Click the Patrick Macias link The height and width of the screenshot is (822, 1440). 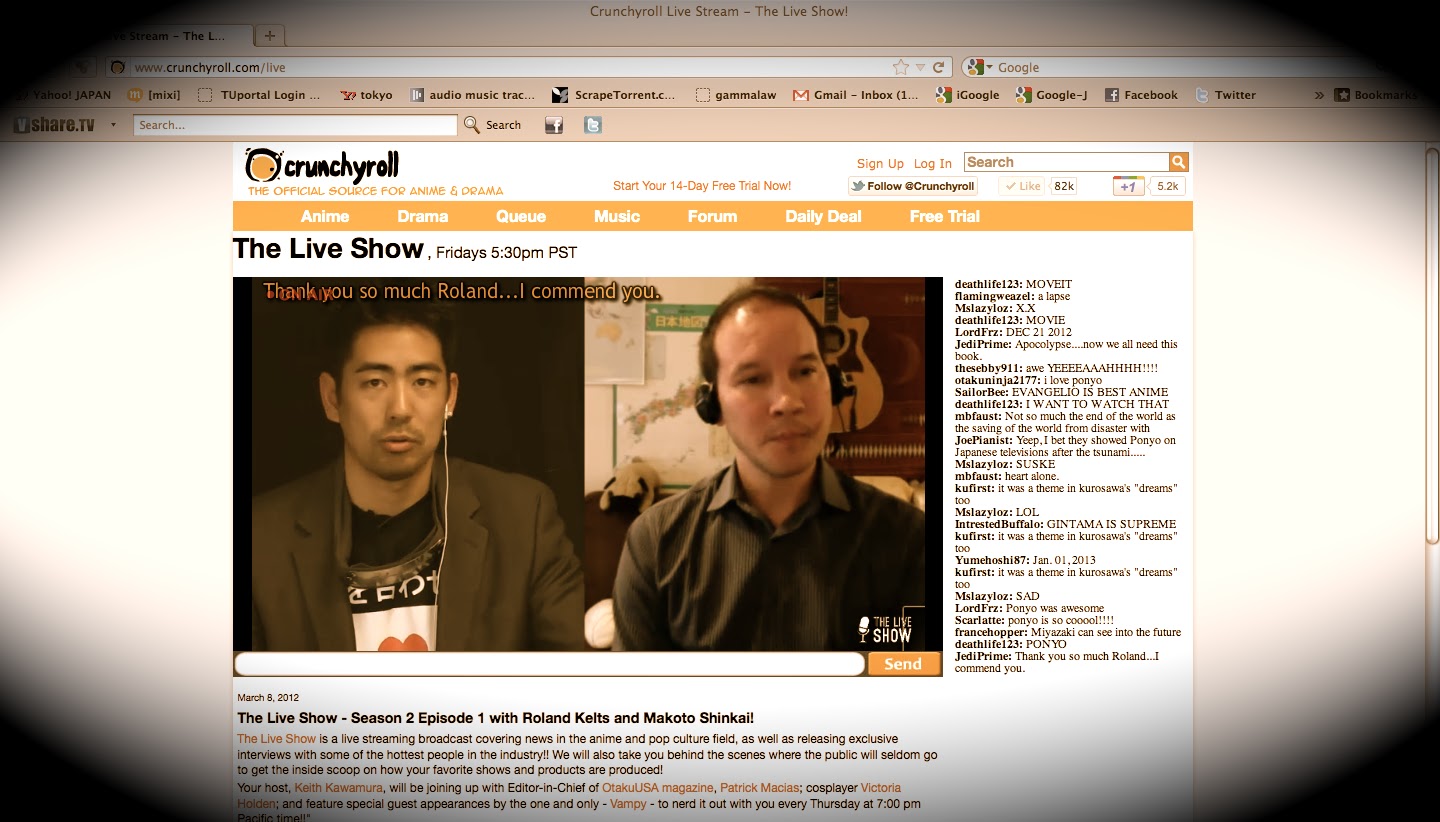click(761, 788)
